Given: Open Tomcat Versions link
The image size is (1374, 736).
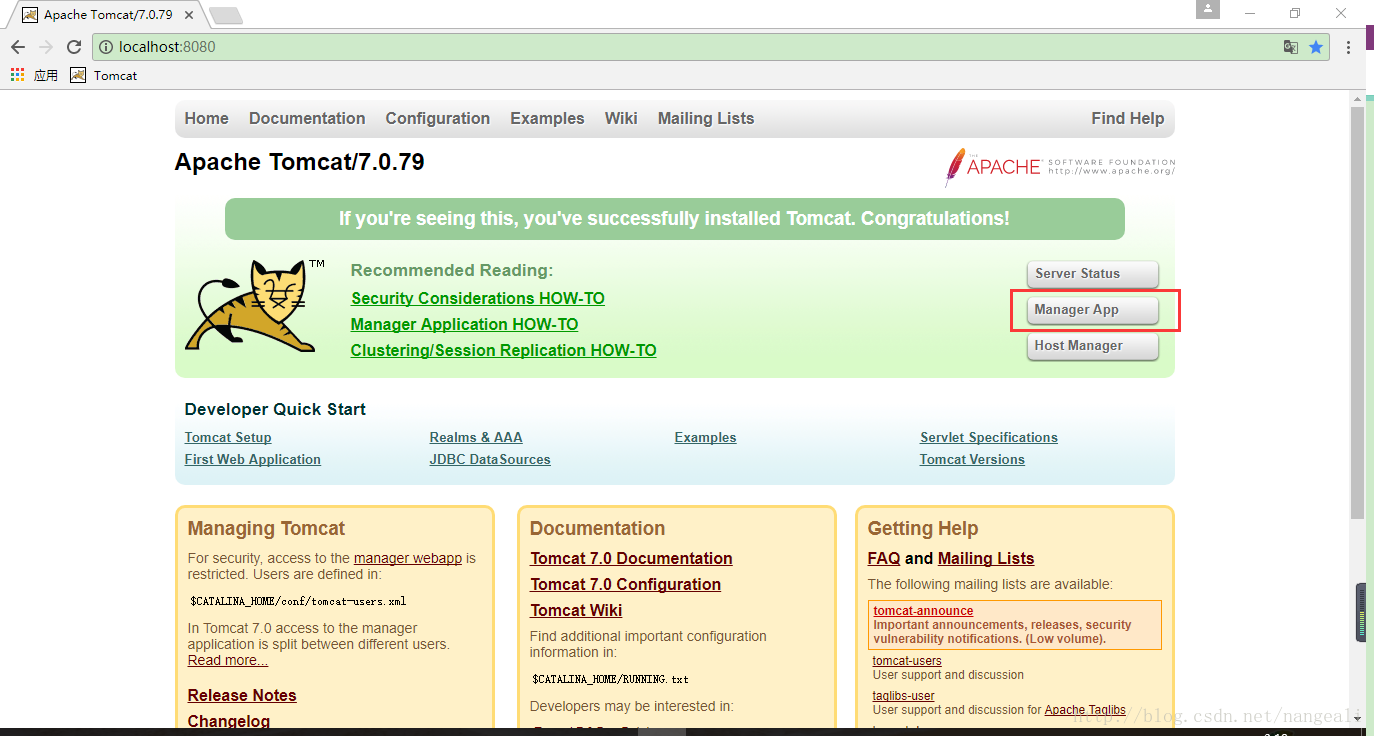Looking at the screenshot, I should click(x=972, y=459).
